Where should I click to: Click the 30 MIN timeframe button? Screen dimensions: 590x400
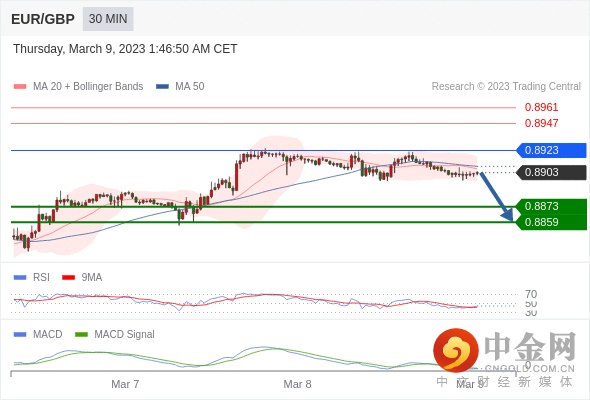(108, 19)
